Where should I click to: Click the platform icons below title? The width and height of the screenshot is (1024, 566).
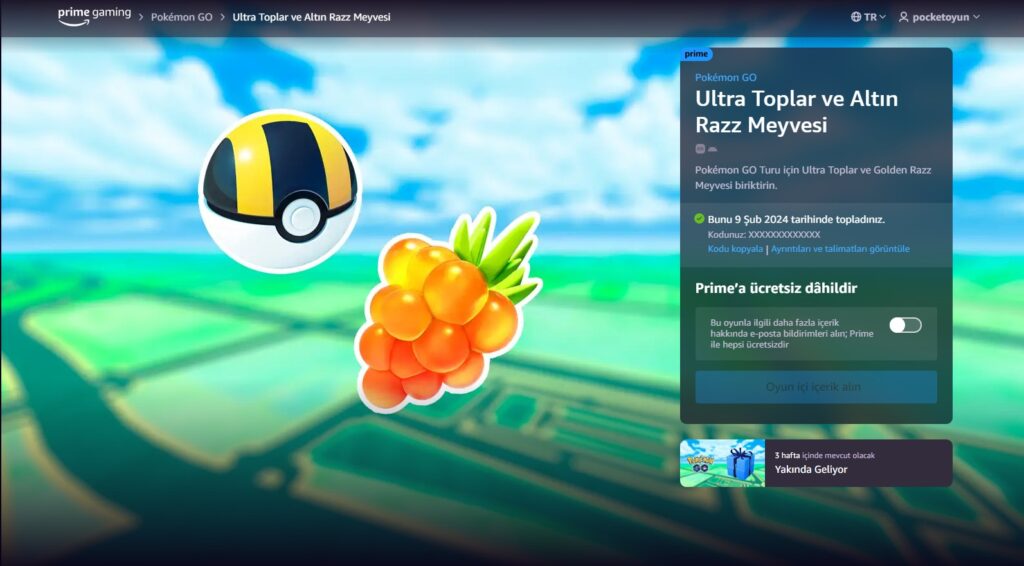click(x=706, y=149)
